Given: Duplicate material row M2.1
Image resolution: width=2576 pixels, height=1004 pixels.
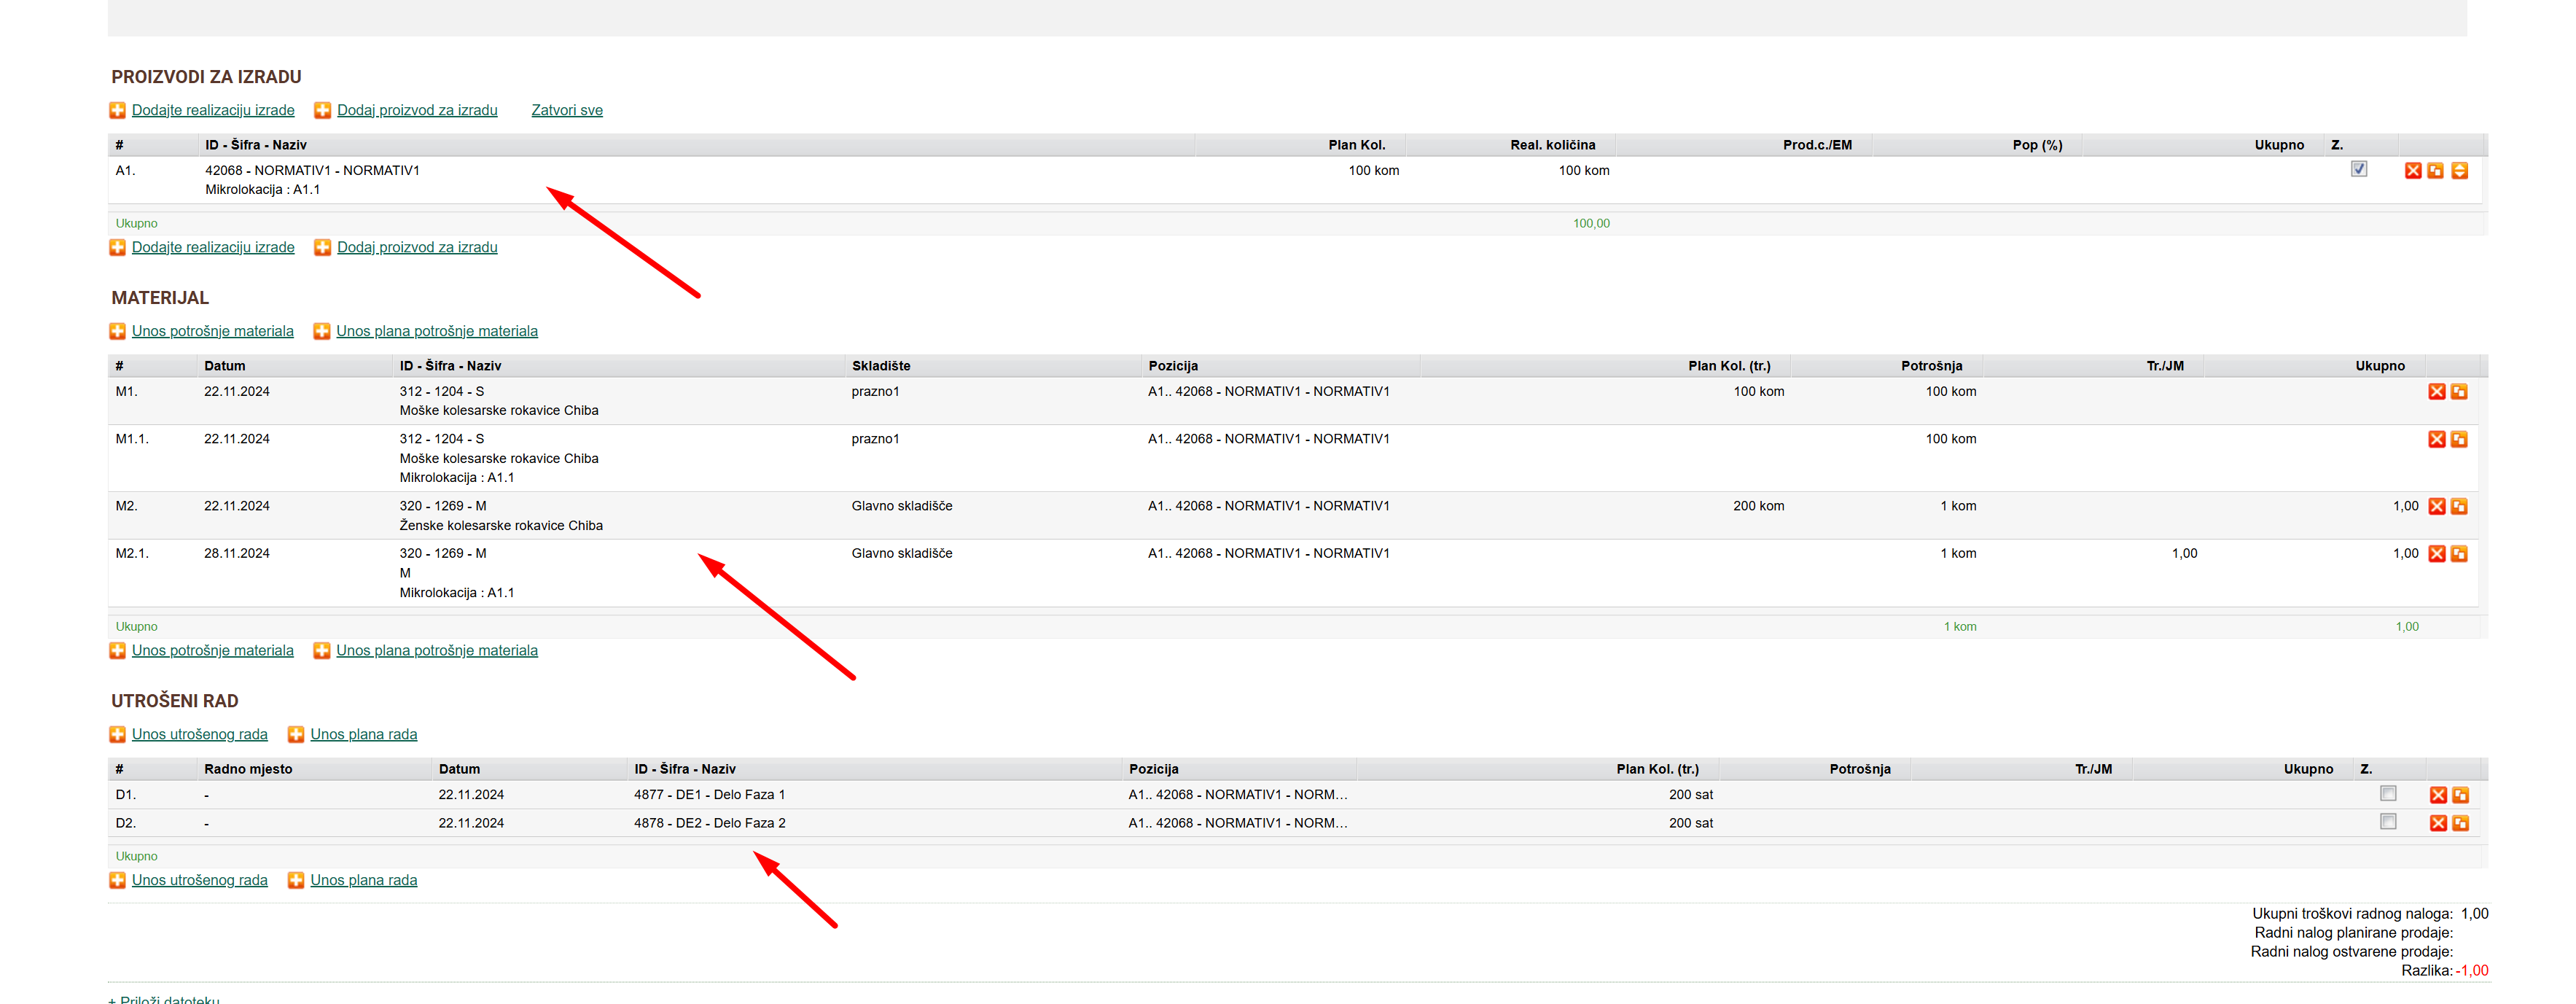Looking at the screenshot, I should [x=2459, y=554].
